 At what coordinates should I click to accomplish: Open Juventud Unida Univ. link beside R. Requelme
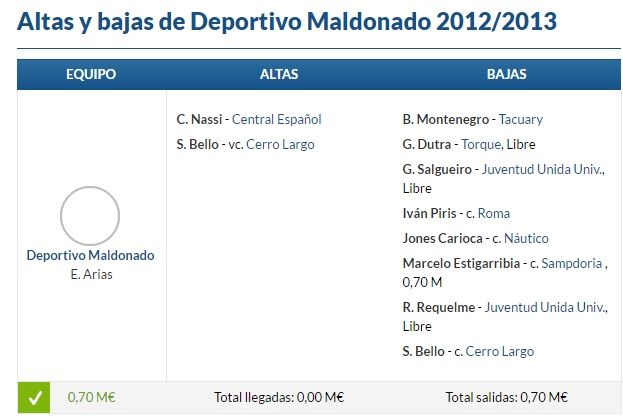(x=546, y=308)
